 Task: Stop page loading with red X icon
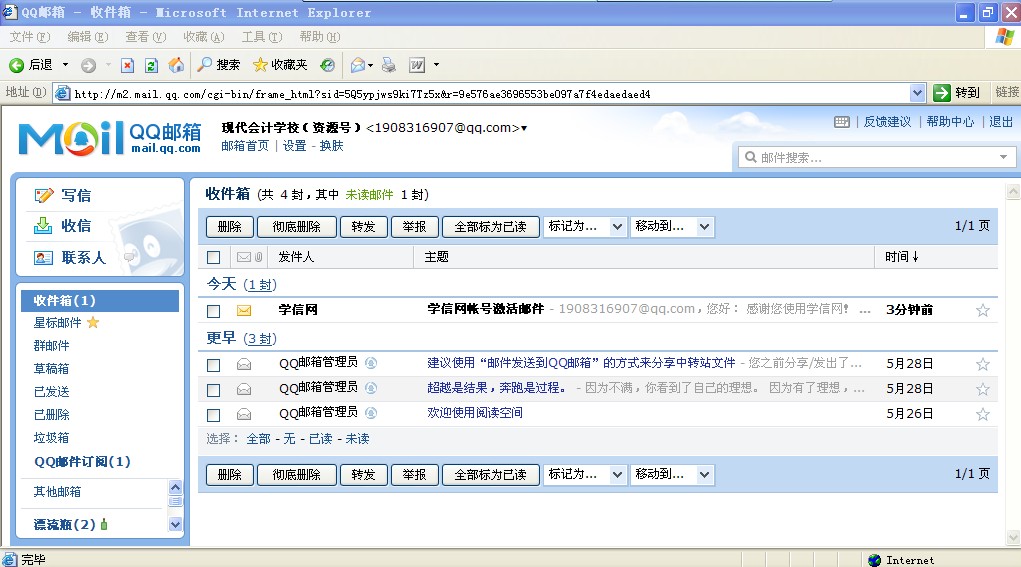pyautogui.click(x=128, y=65)
